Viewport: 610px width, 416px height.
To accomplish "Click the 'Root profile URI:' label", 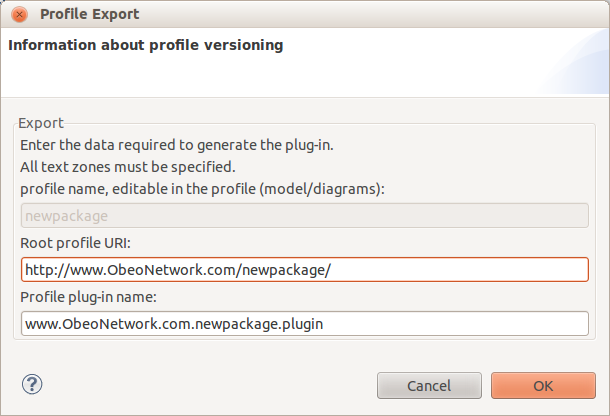I will click(x=75, y=243).
